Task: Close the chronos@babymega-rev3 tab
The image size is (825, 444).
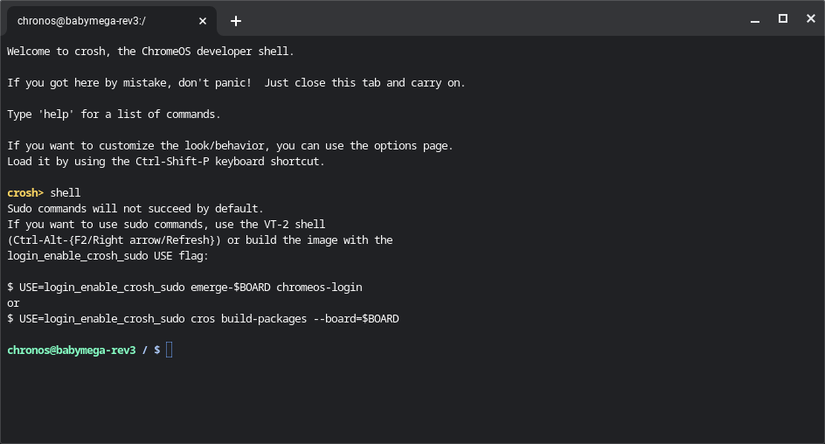Action: click(x=203, y=20)
